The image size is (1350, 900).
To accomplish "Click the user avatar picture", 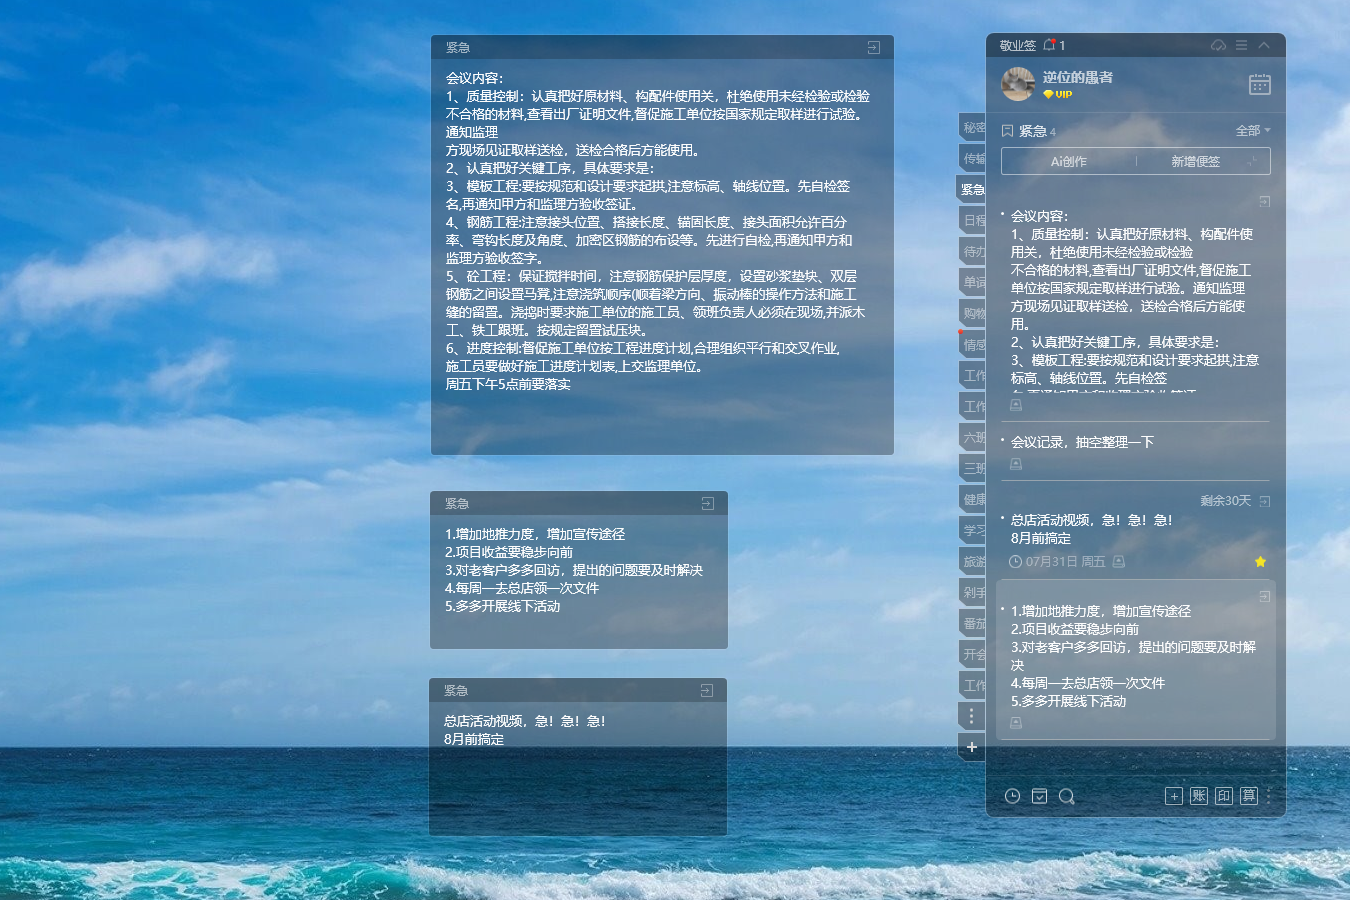I will pyautogui.click(x=1018, y=84).
